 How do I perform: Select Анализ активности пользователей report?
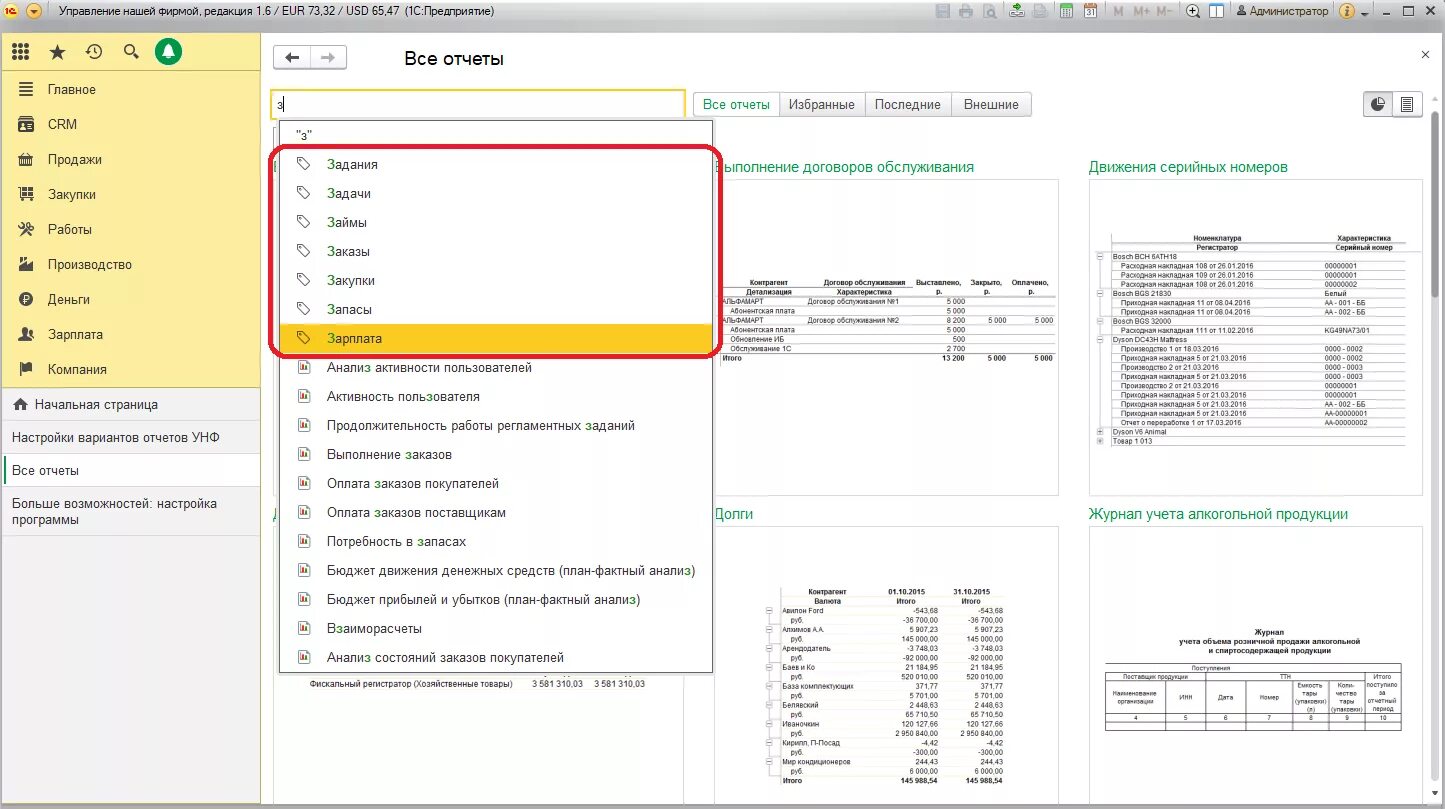tap(496, 367)
